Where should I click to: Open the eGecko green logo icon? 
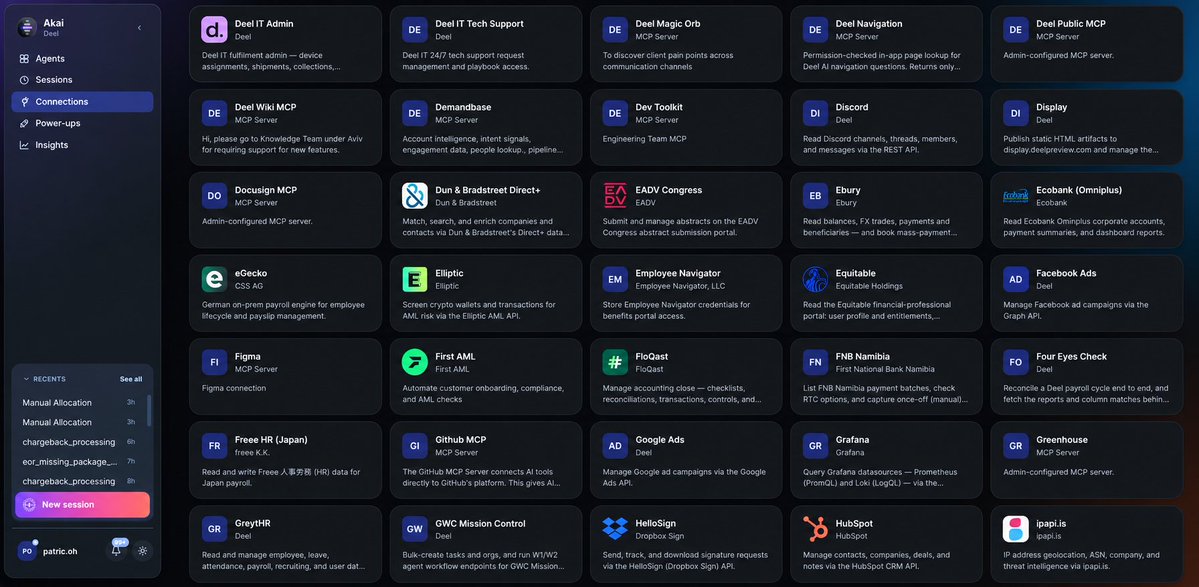coord(215,279)
